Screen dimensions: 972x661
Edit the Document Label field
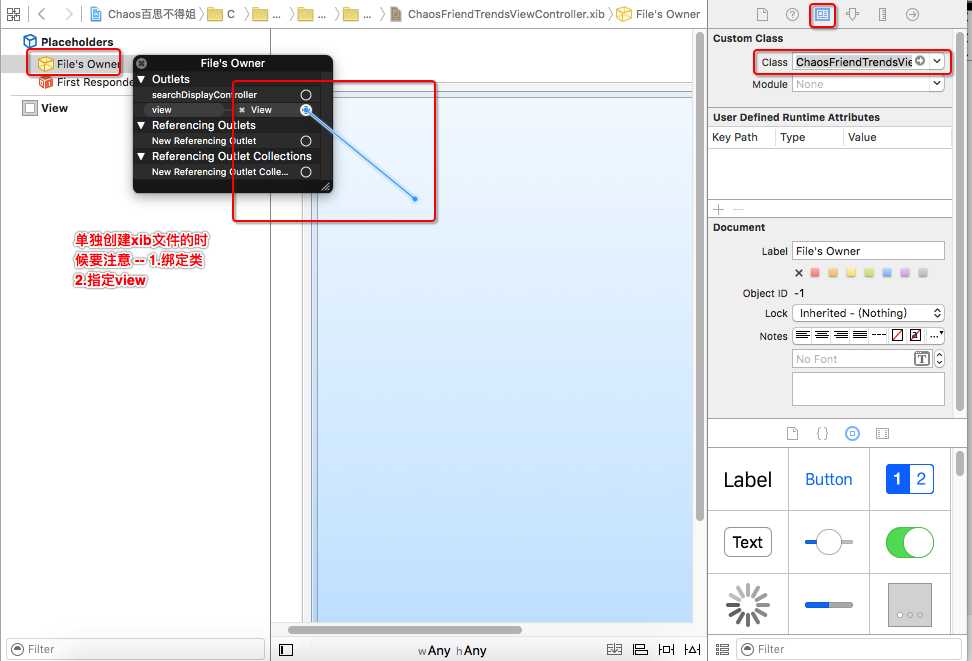(x=868, y=251)
